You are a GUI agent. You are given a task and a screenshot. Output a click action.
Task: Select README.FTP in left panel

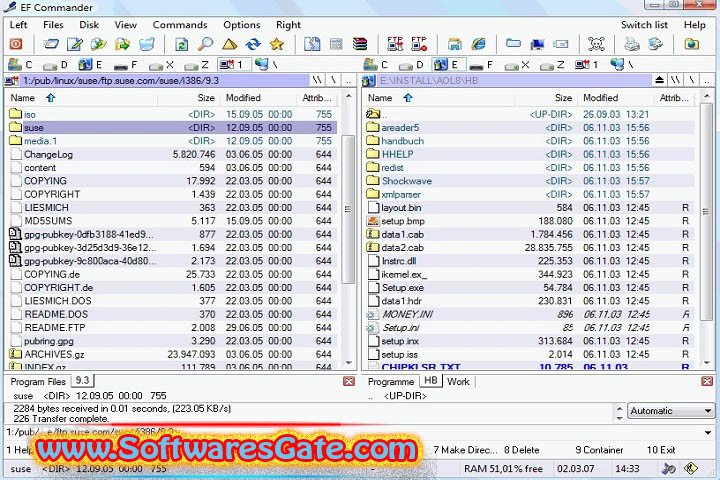tap(172, 328)
